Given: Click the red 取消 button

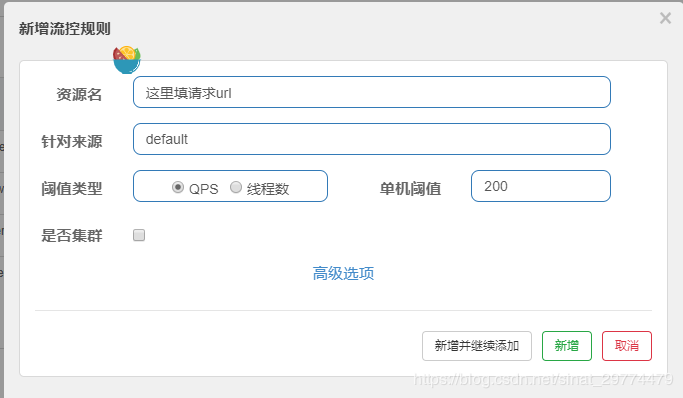Looking at the screenshot, I should [627, 346].
